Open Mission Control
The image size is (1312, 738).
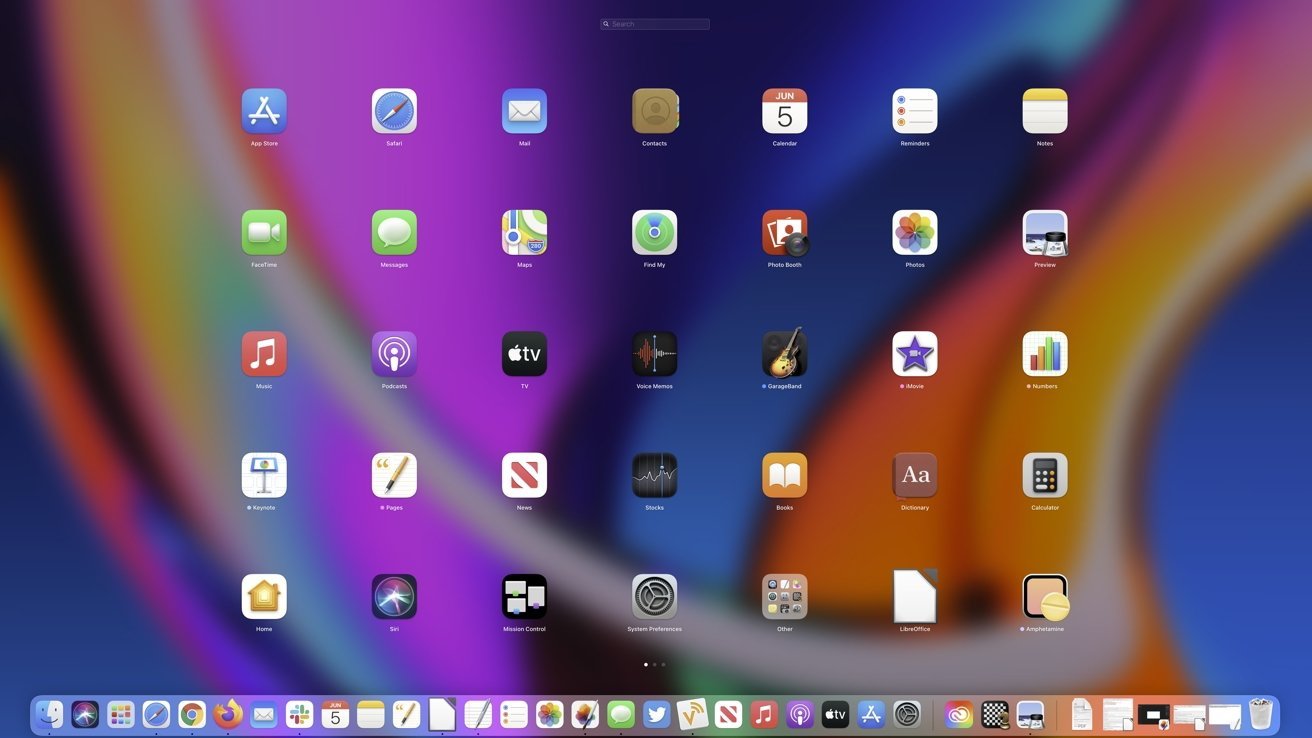(524, 597)
